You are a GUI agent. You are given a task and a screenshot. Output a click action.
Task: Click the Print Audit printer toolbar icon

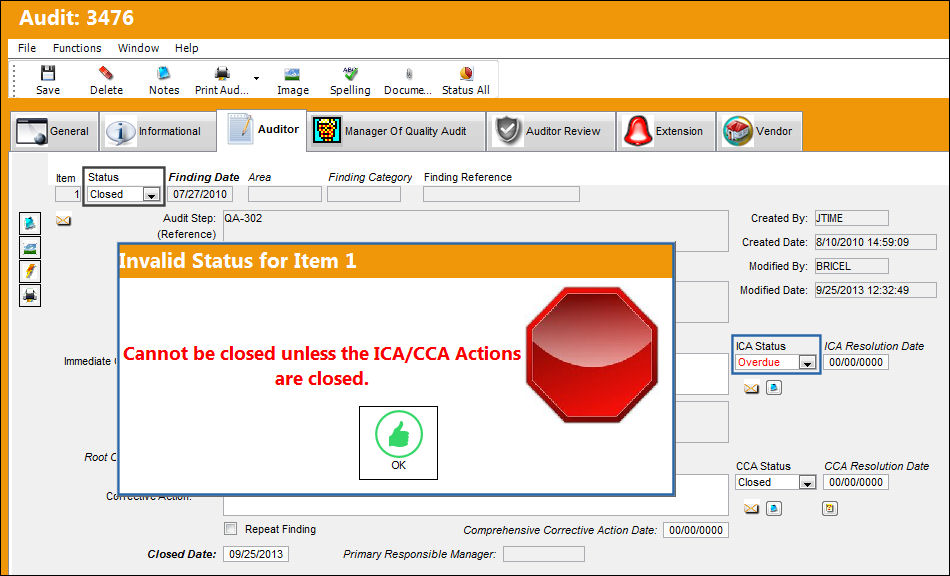point(222,73)
